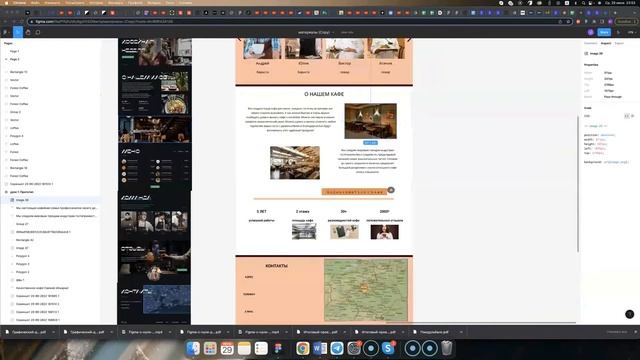The width and height of the screenshot is (640, 360).
Task: Open Figma app from the Dock
Action: pos(278,348)
